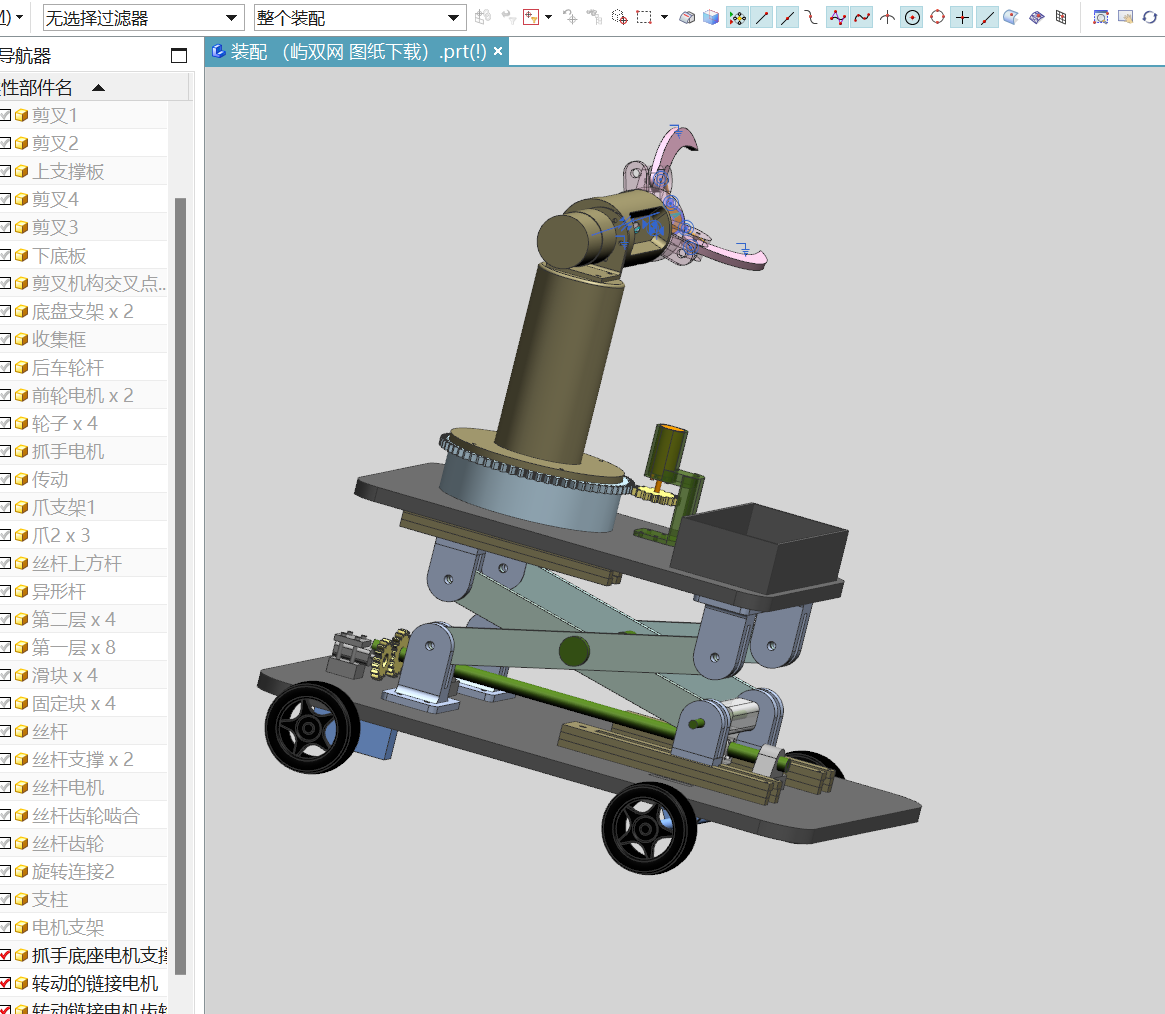Toggle the point on face snap
This screenshot has width=1165, height=1014.
pyautogui.click(x=1012, y=17)
